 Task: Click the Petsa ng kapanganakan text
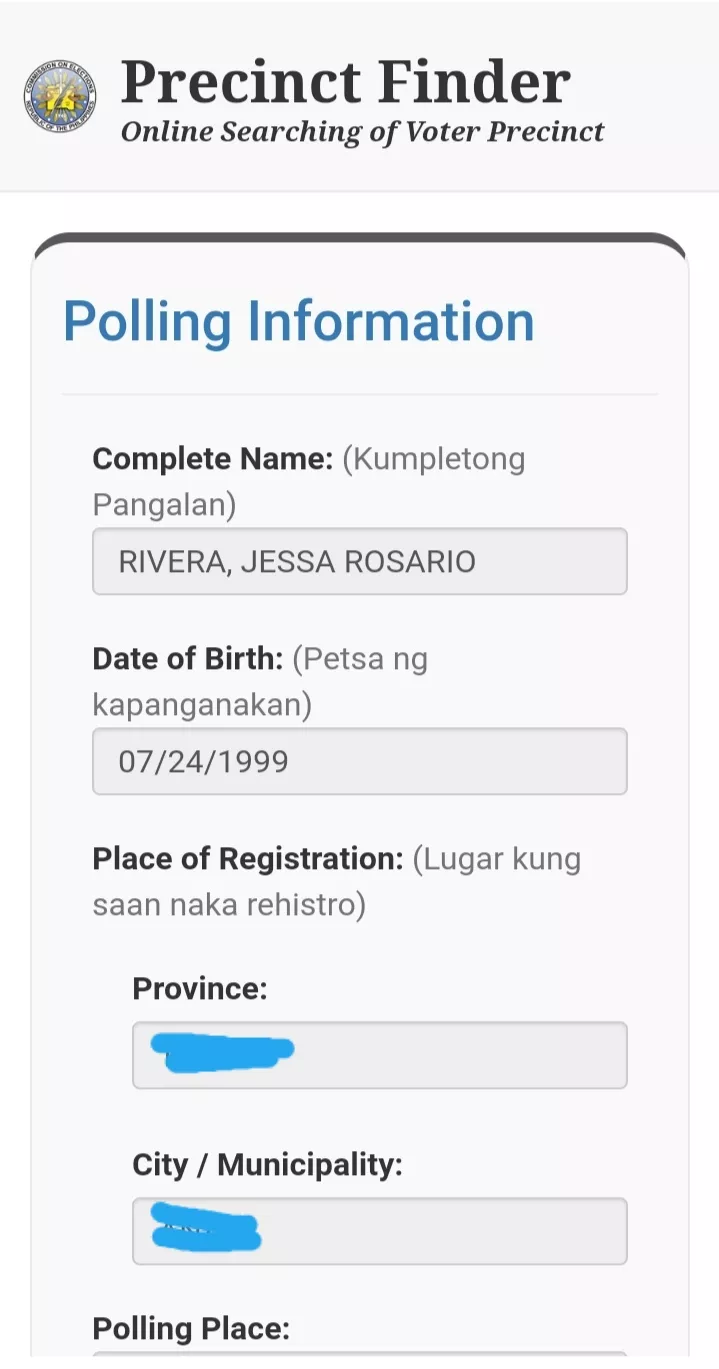coord(260,682)
